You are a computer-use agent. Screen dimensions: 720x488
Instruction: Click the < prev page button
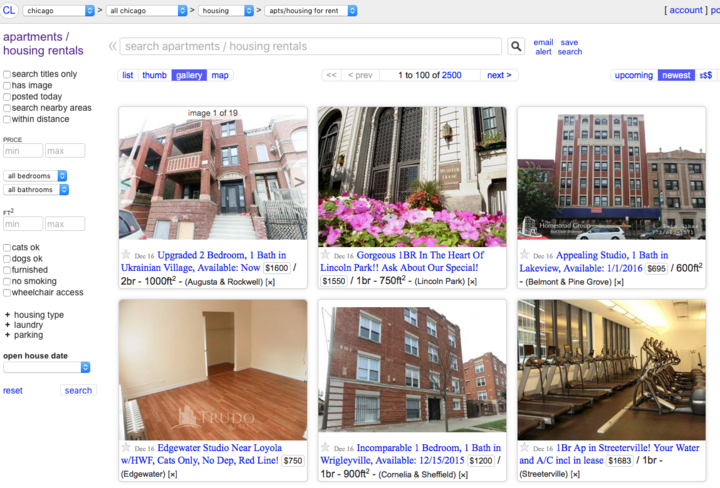360,75
